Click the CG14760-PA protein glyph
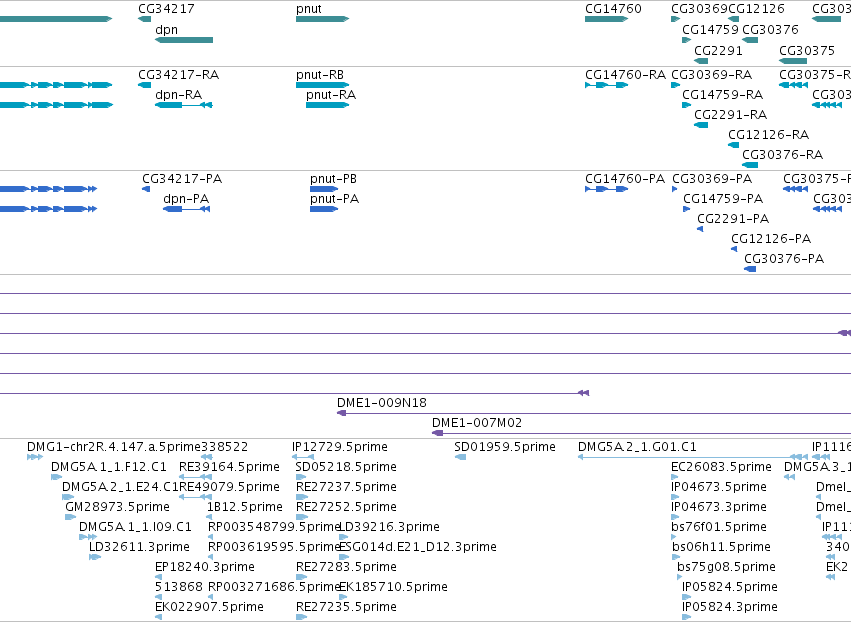 click(x=606, y=189)
